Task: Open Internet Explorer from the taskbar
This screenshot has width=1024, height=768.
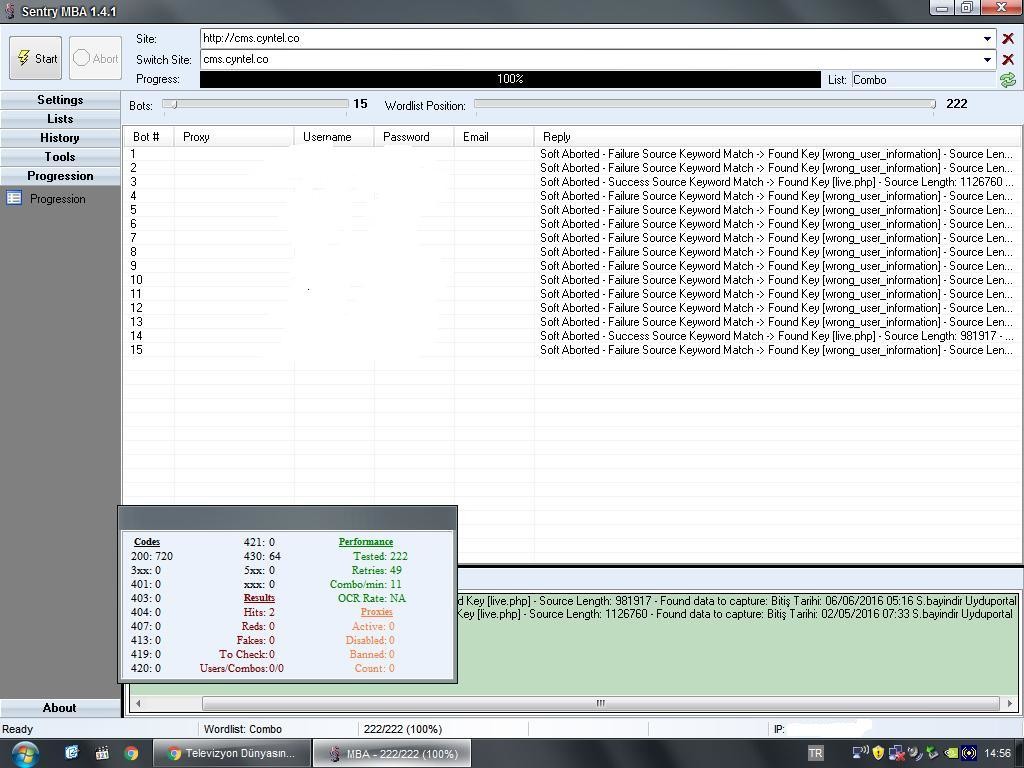Action: coord(72,753)
